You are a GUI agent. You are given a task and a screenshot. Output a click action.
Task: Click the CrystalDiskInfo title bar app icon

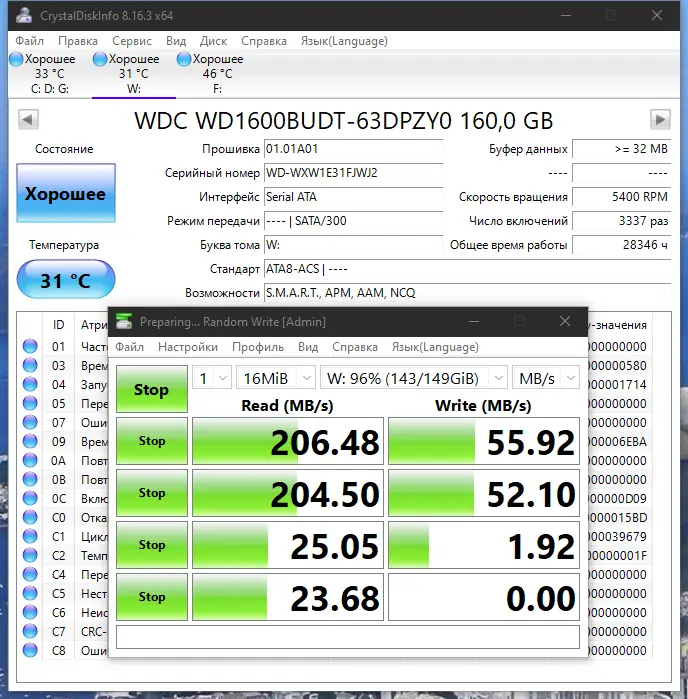24,16
